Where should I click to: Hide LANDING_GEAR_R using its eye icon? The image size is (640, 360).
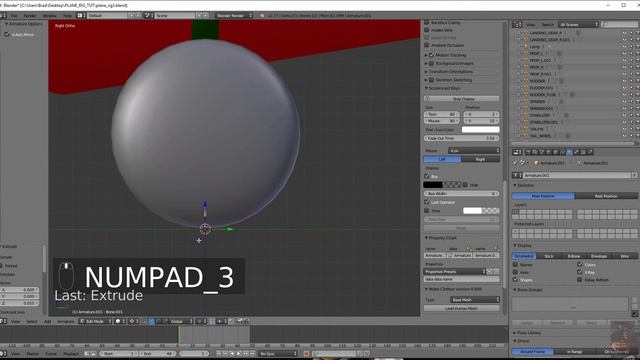[x=624, y=33]
